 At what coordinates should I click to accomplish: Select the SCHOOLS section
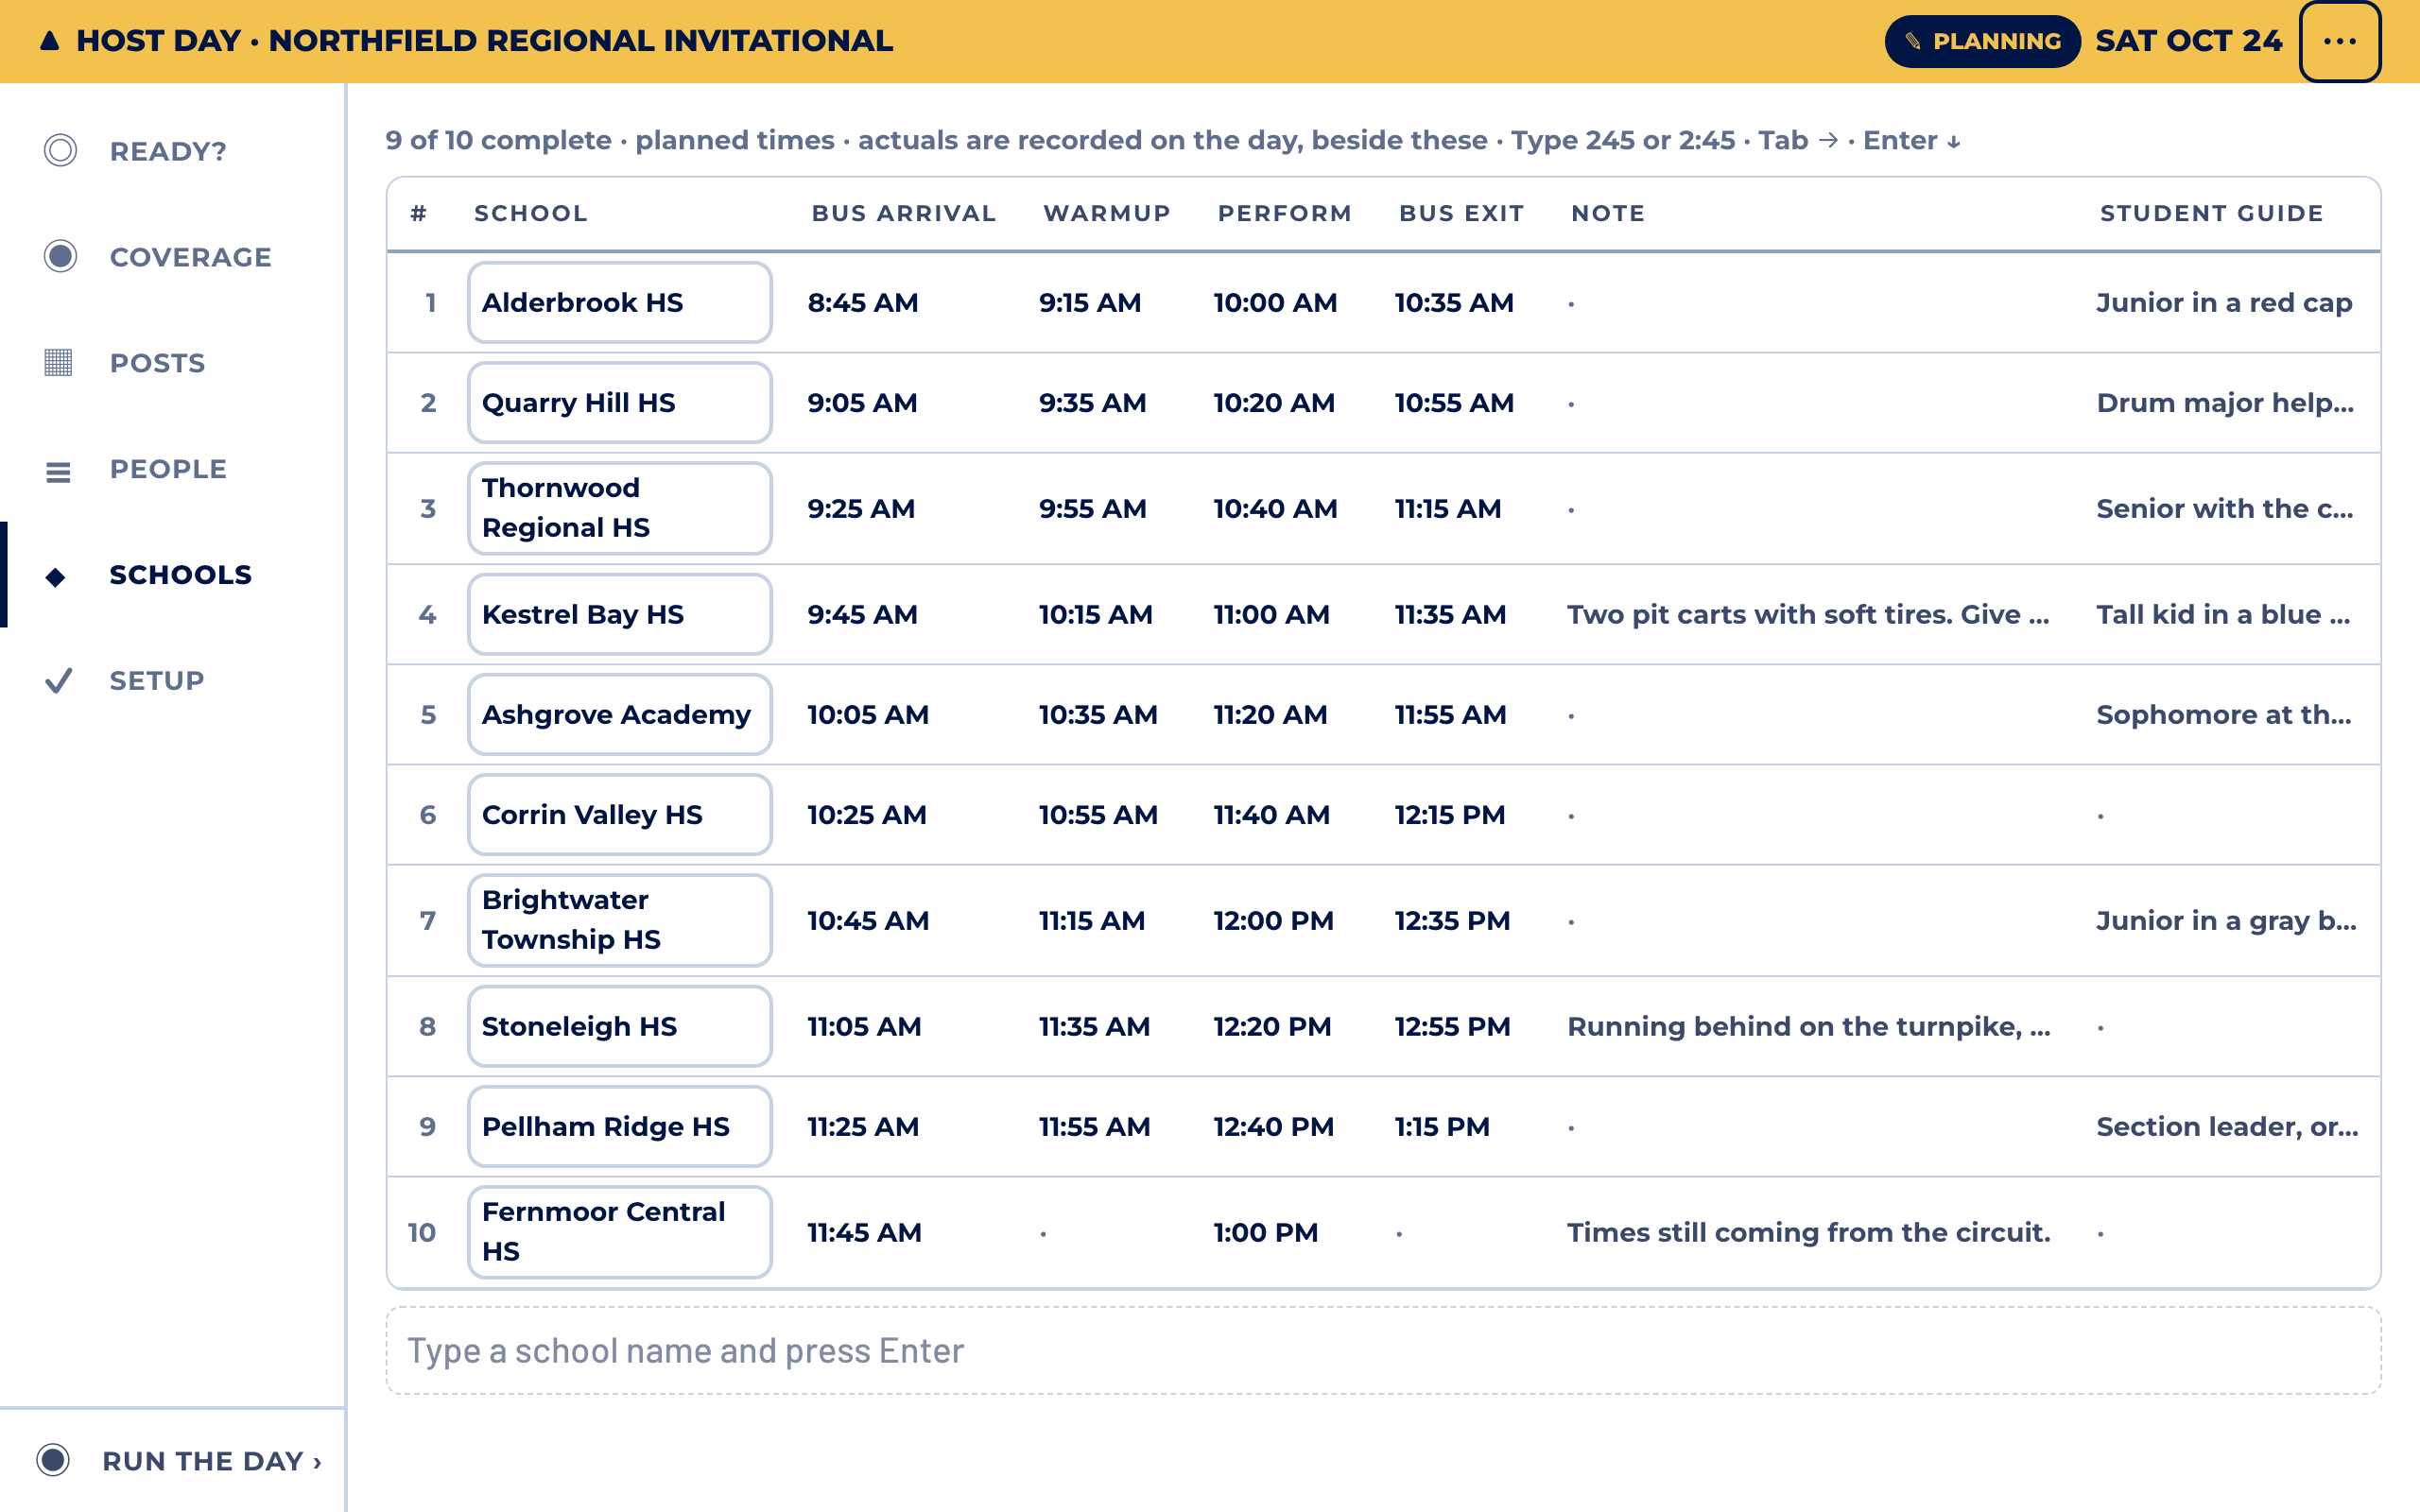point(172,575)
